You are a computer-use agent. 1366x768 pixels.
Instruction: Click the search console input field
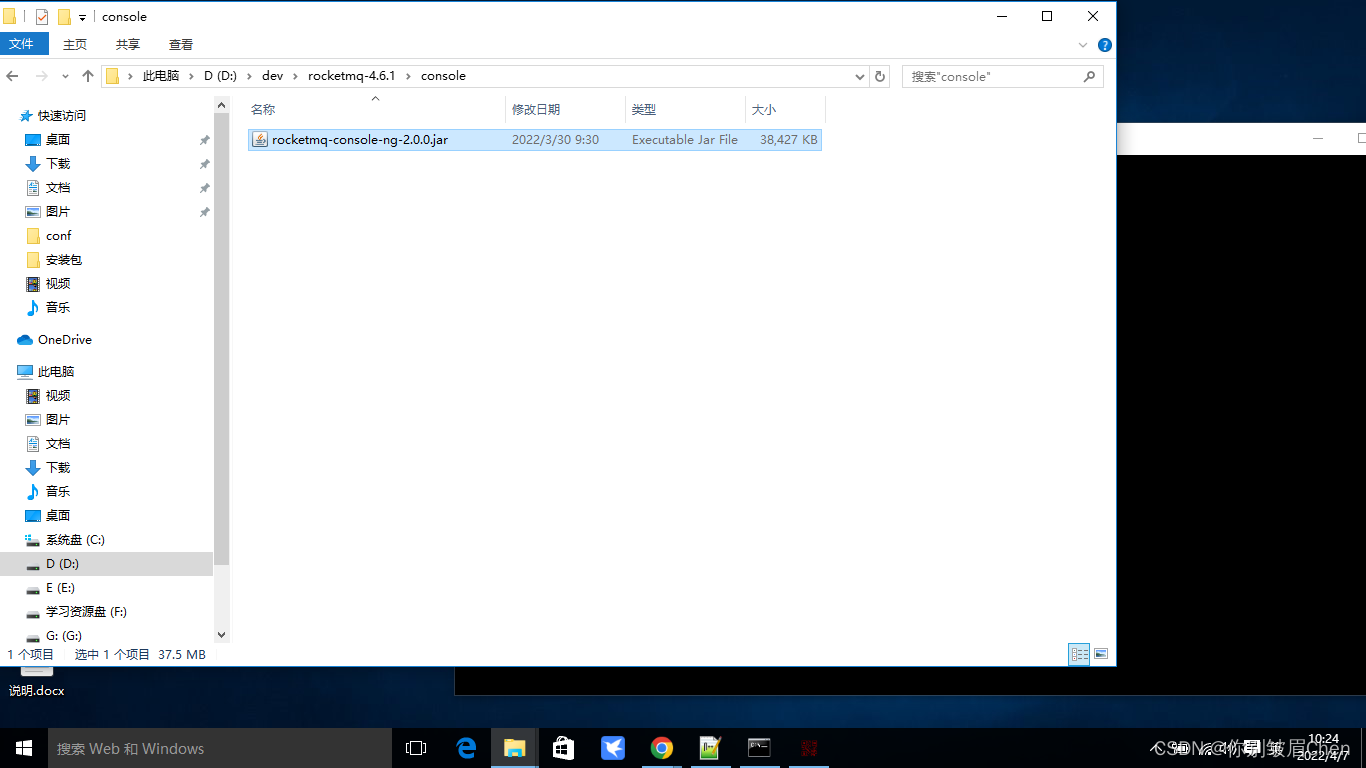pos(993,76)
